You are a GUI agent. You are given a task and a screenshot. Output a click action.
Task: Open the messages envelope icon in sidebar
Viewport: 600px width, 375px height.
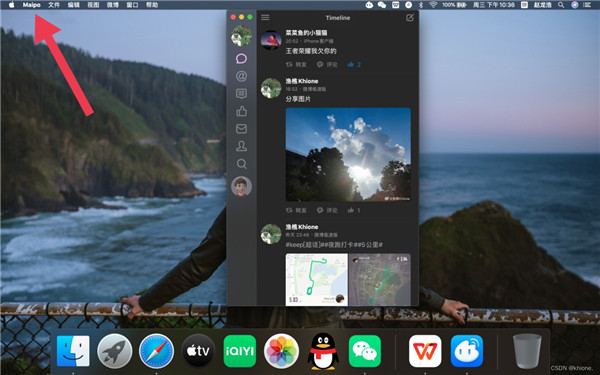(x=241, y=129)
